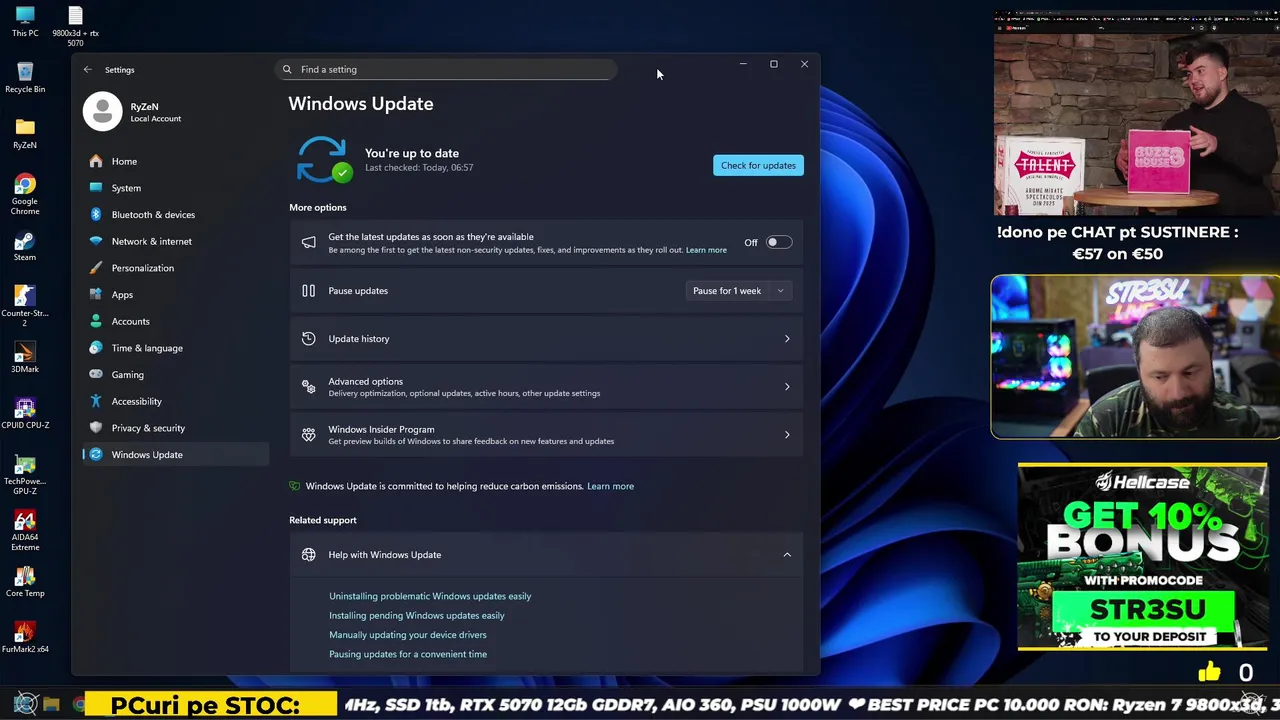Screen dimensions: 1280x720
Task: Click the Check for updates button
Action: click(x=758, y=165)
